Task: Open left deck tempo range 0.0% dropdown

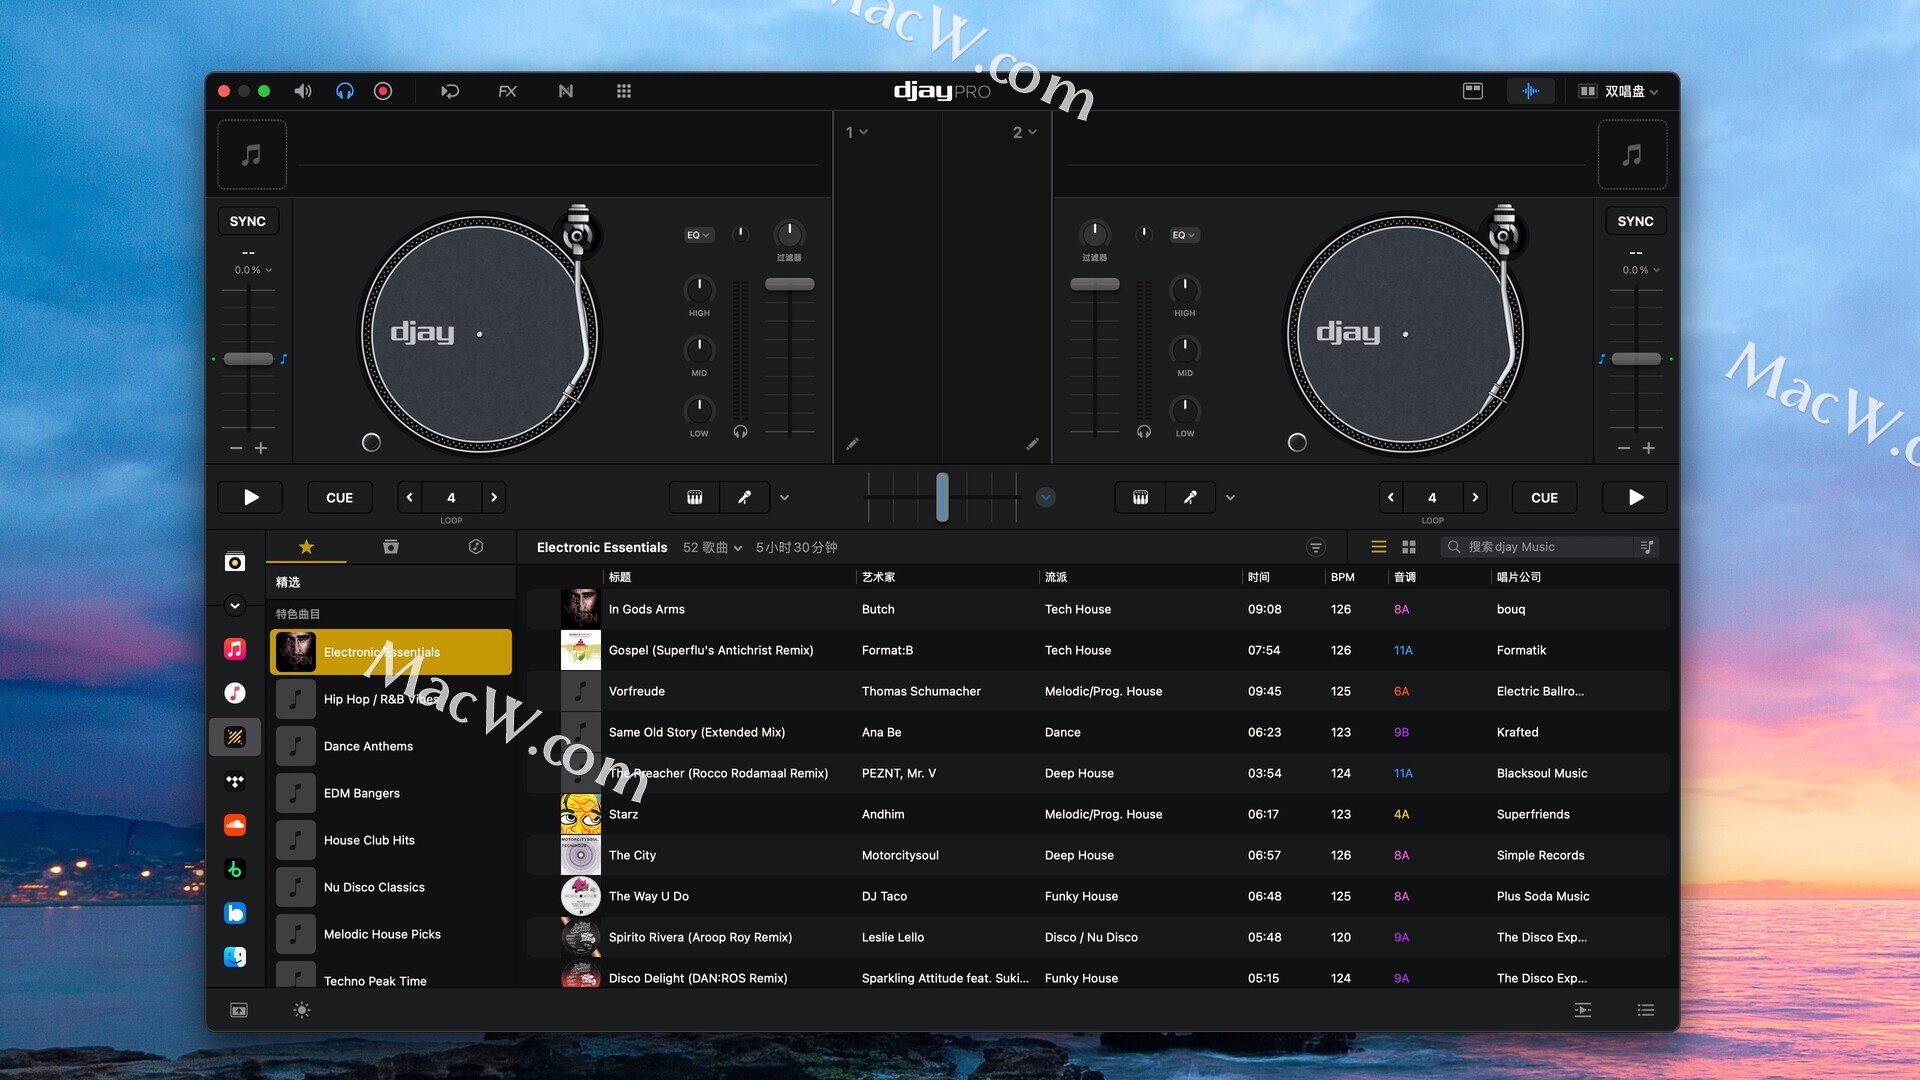Action: pyautogui.click(x=253, y=270)
